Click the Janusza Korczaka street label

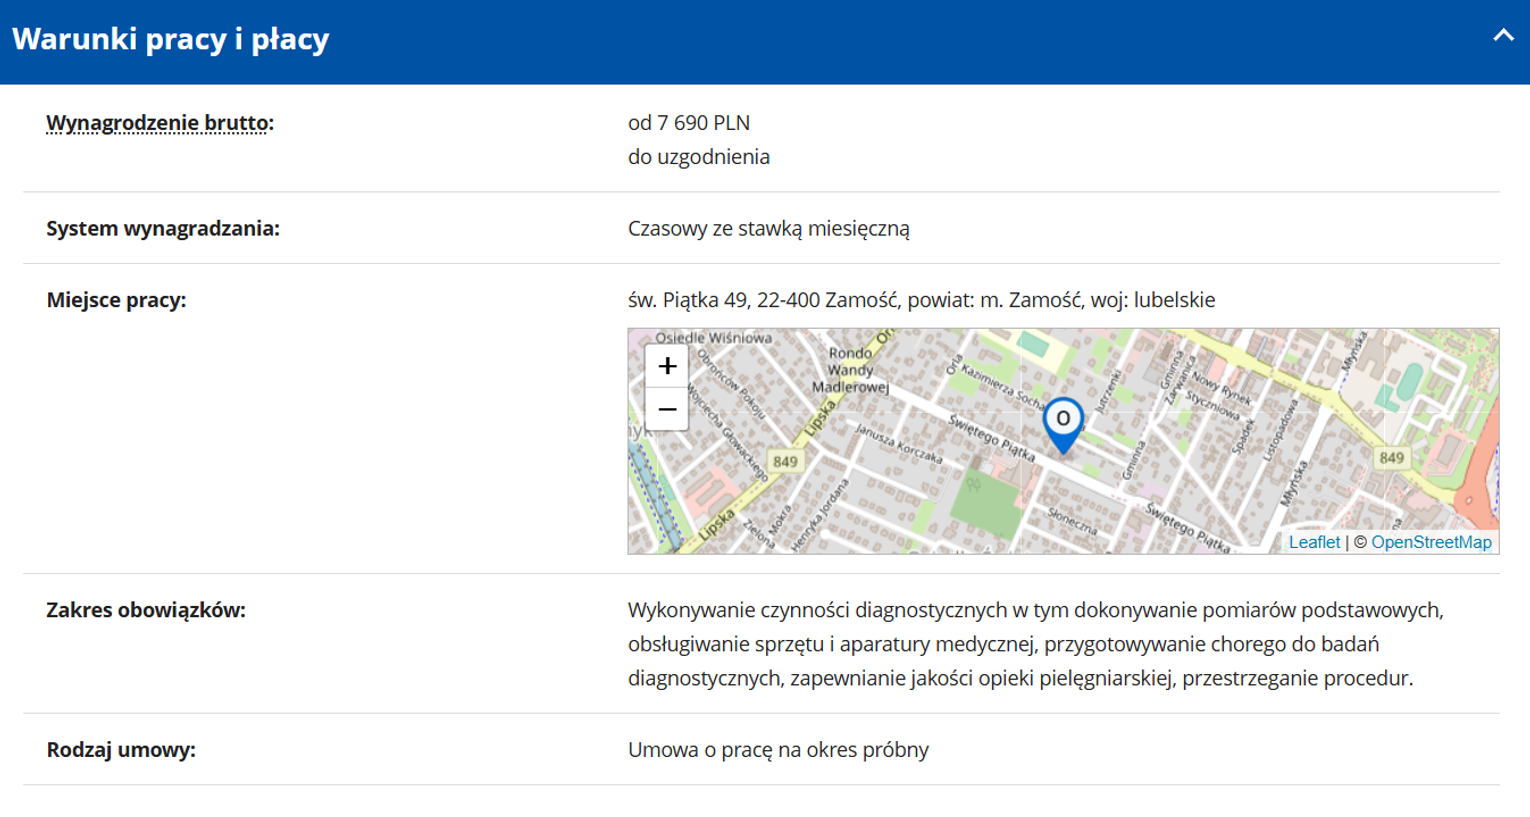coord(898,443)
